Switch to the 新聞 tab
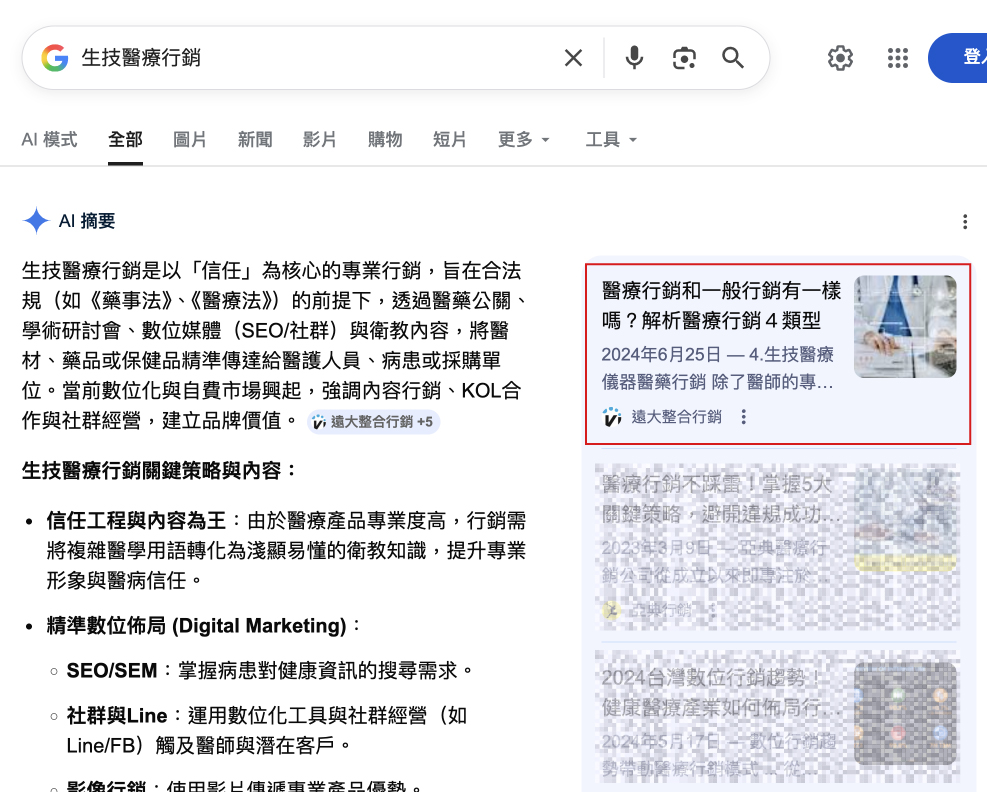987x792 pixels. point(255,140)
